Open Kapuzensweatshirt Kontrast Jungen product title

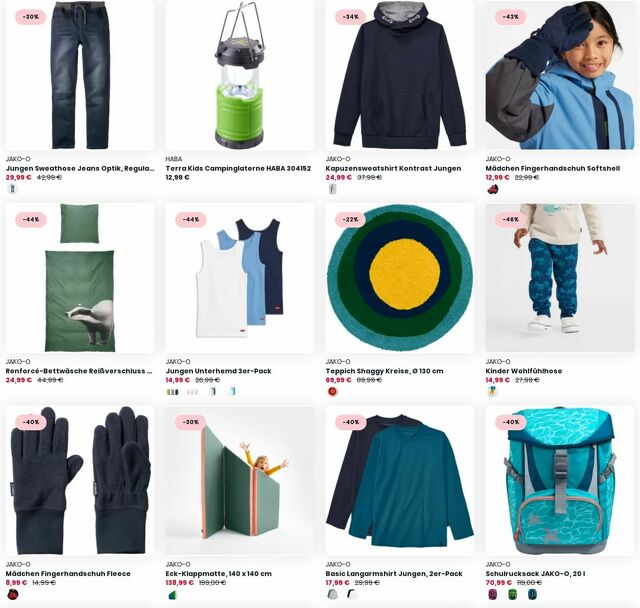[x=393, y=168]
